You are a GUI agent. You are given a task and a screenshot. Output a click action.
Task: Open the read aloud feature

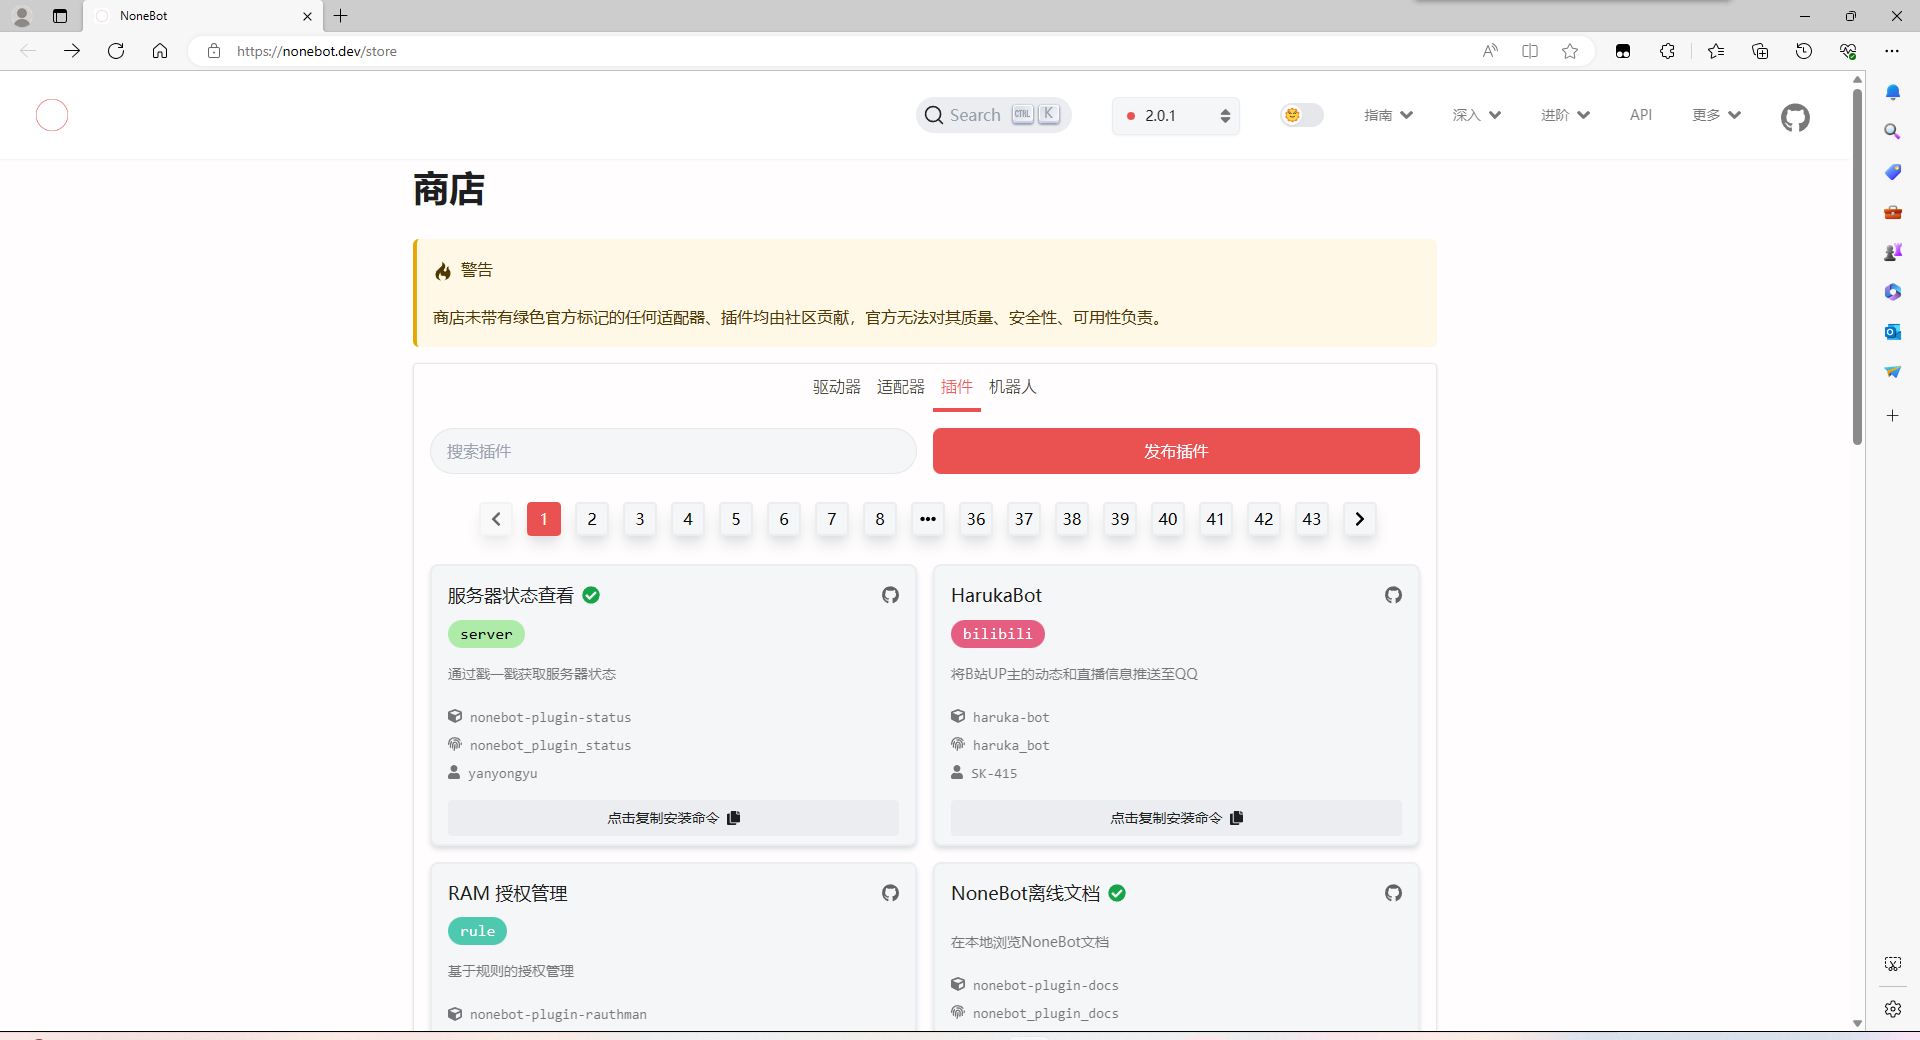[1490, 51]
